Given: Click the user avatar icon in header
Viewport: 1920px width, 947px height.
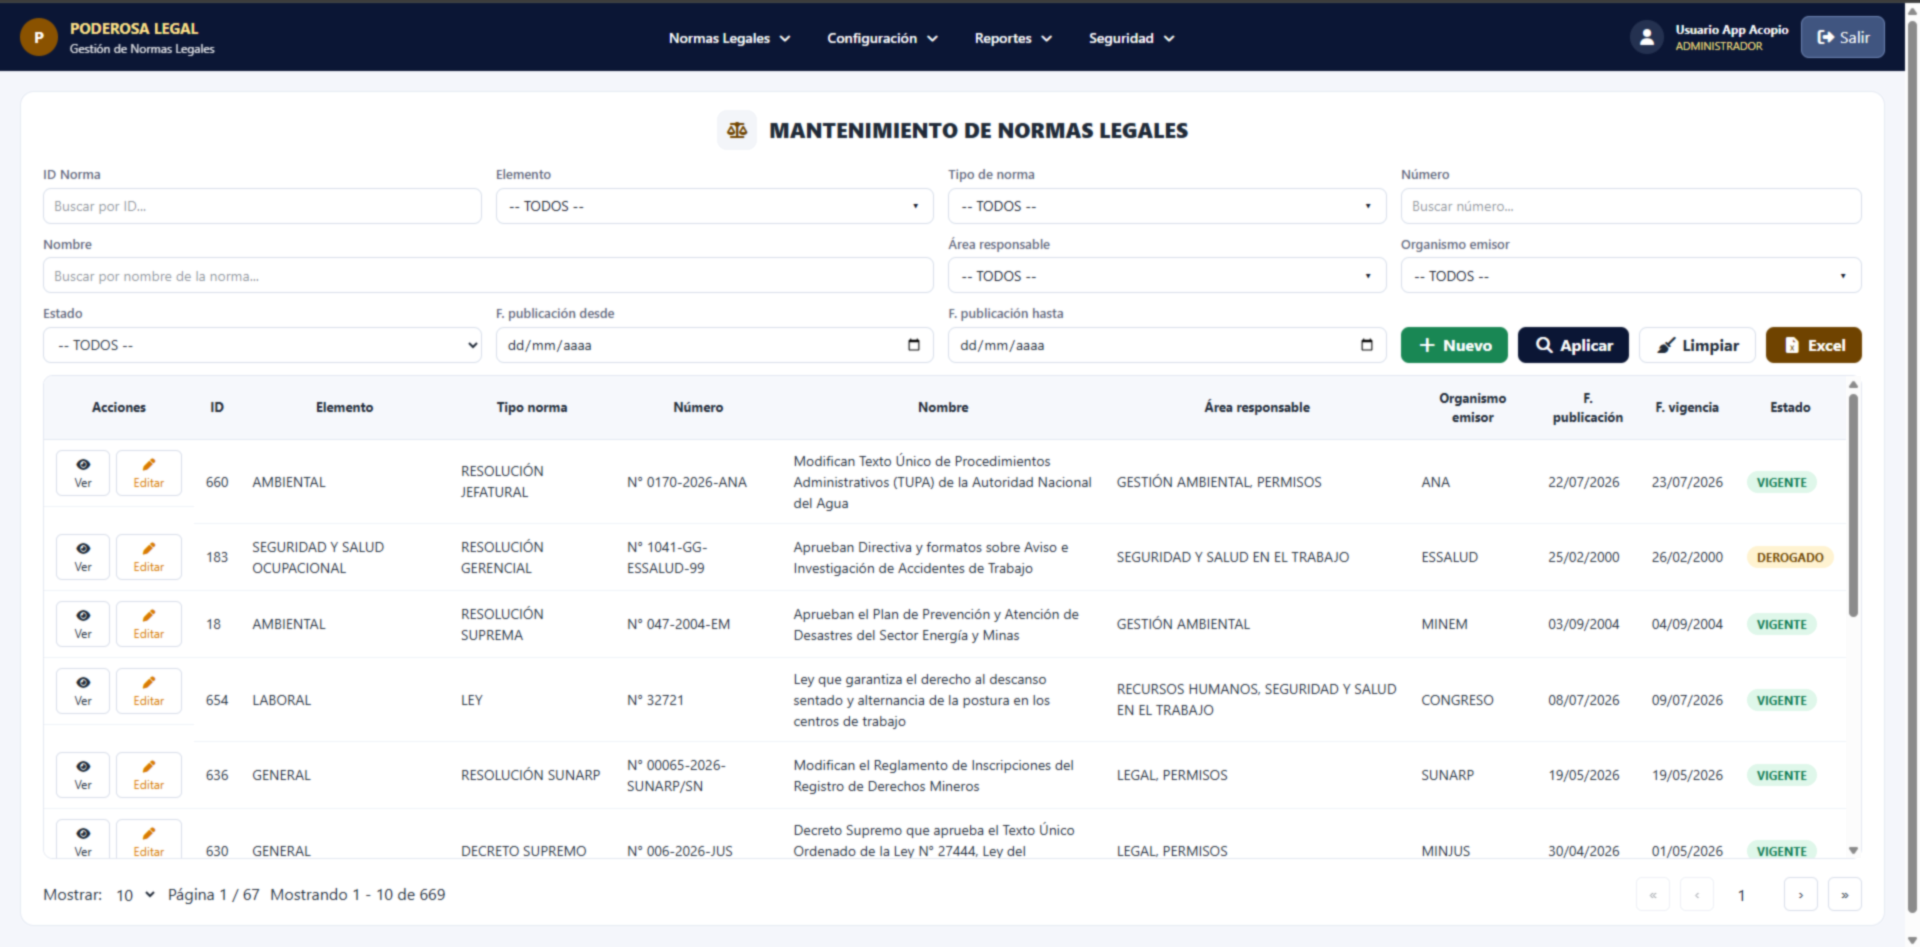Looking at the screenshot, I should pyautogui.click(x=1646, y=38).
